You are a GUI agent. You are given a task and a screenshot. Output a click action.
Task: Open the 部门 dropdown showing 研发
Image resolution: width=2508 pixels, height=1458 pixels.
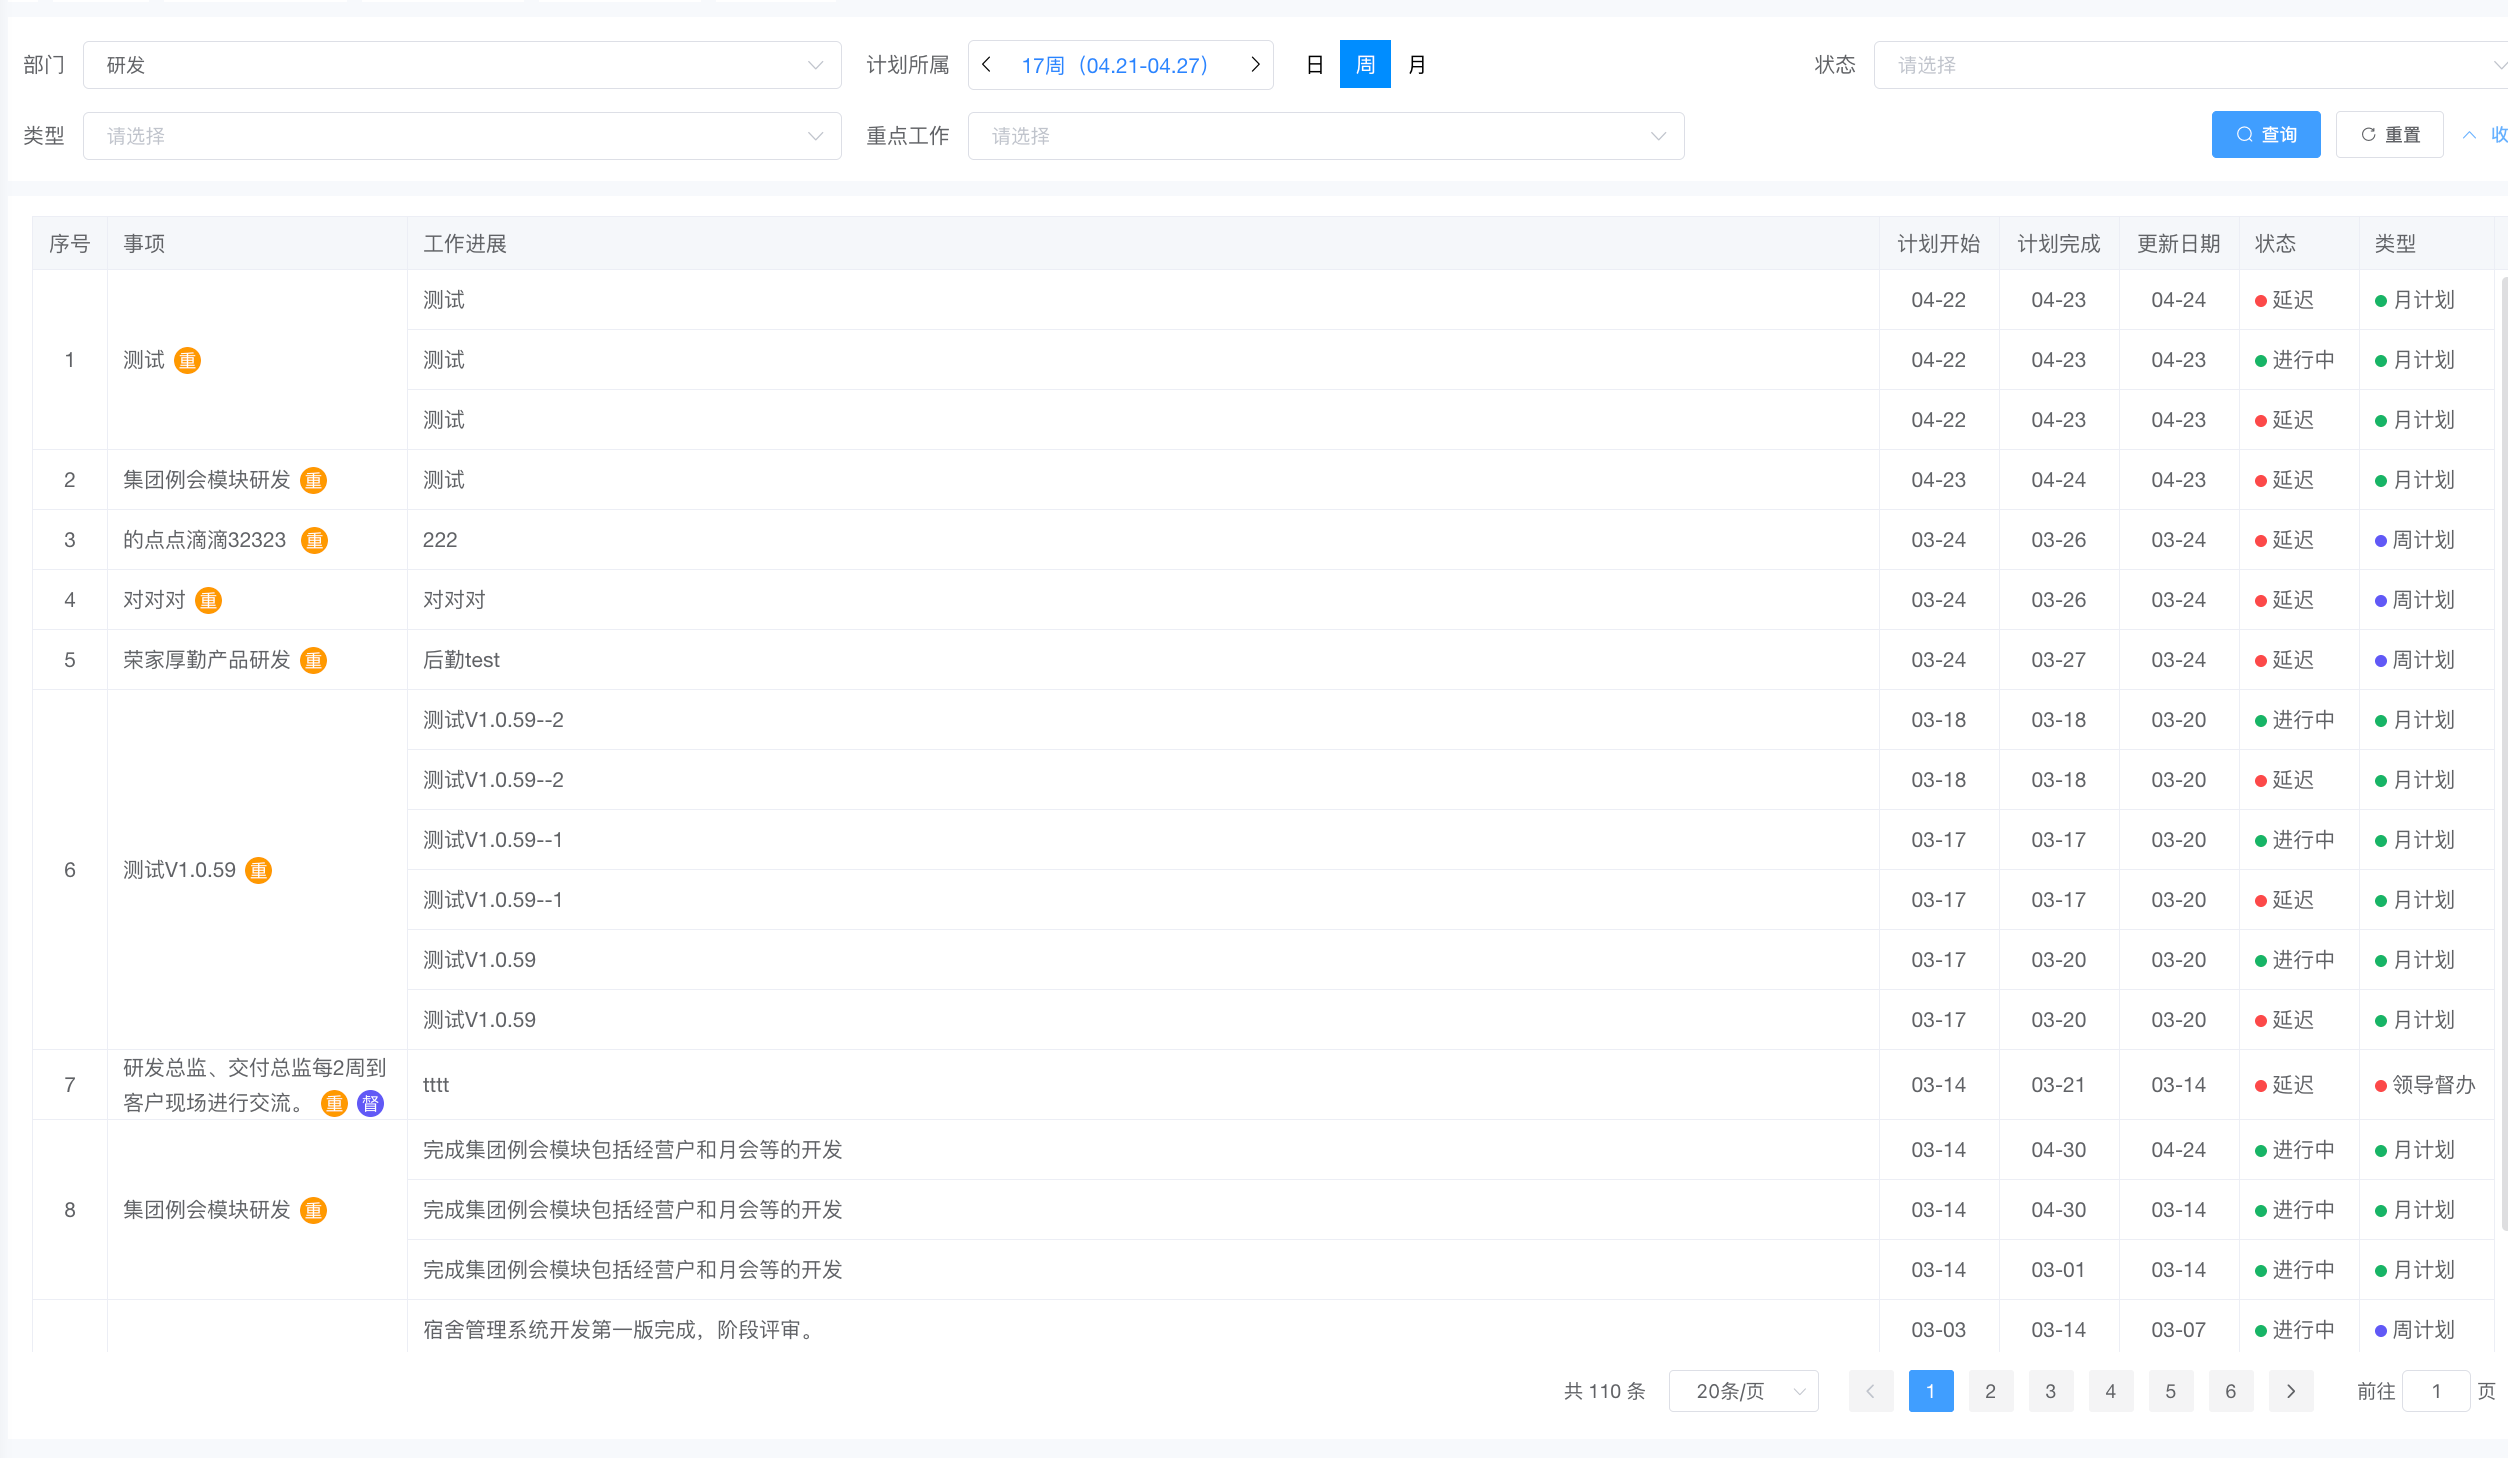point(461,65)
